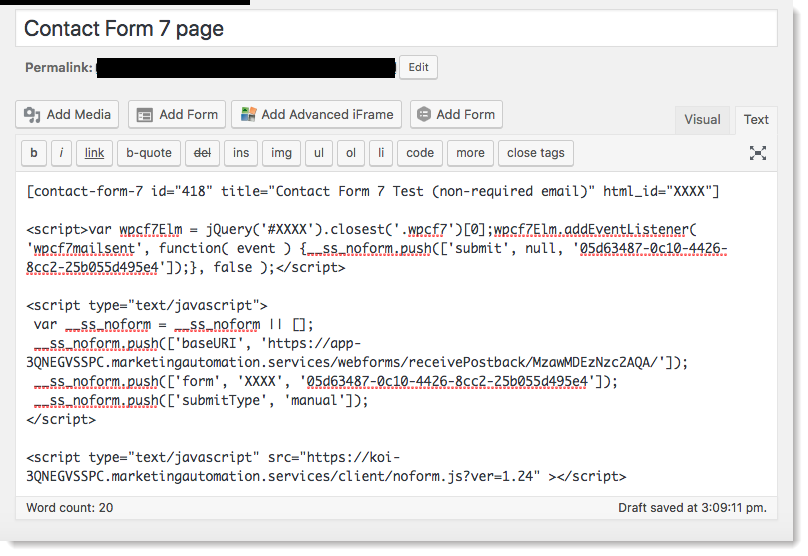The image size is (808, 556).
Task: Insert an ins tag
Action: [x=241, y=153]
